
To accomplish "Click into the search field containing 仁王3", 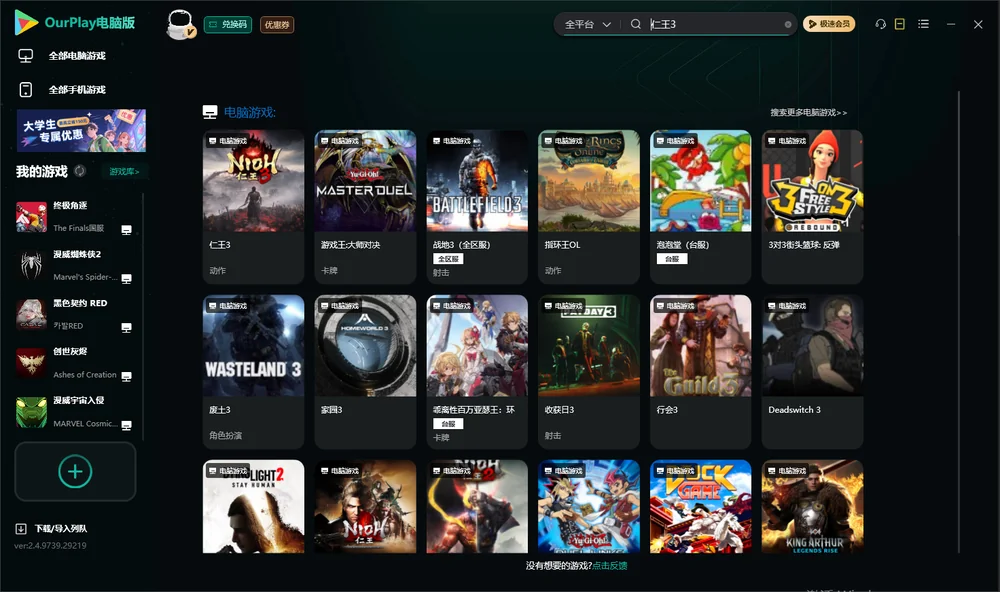I will pyautogui.click(x=714, y=24).
